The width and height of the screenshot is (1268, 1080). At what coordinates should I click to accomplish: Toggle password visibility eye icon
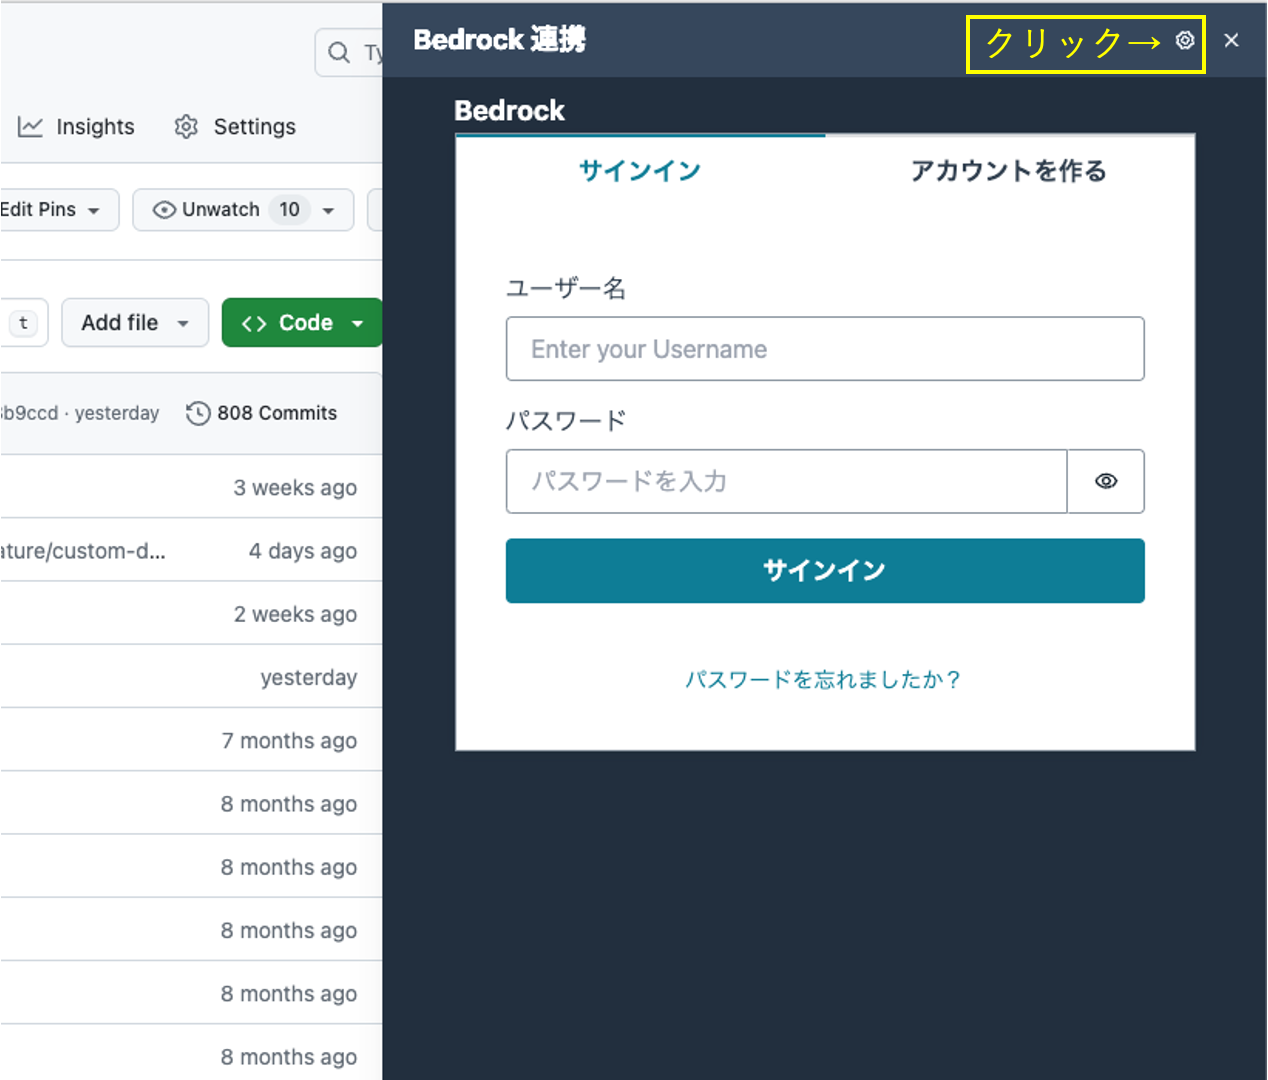(x=1106, y=481)
